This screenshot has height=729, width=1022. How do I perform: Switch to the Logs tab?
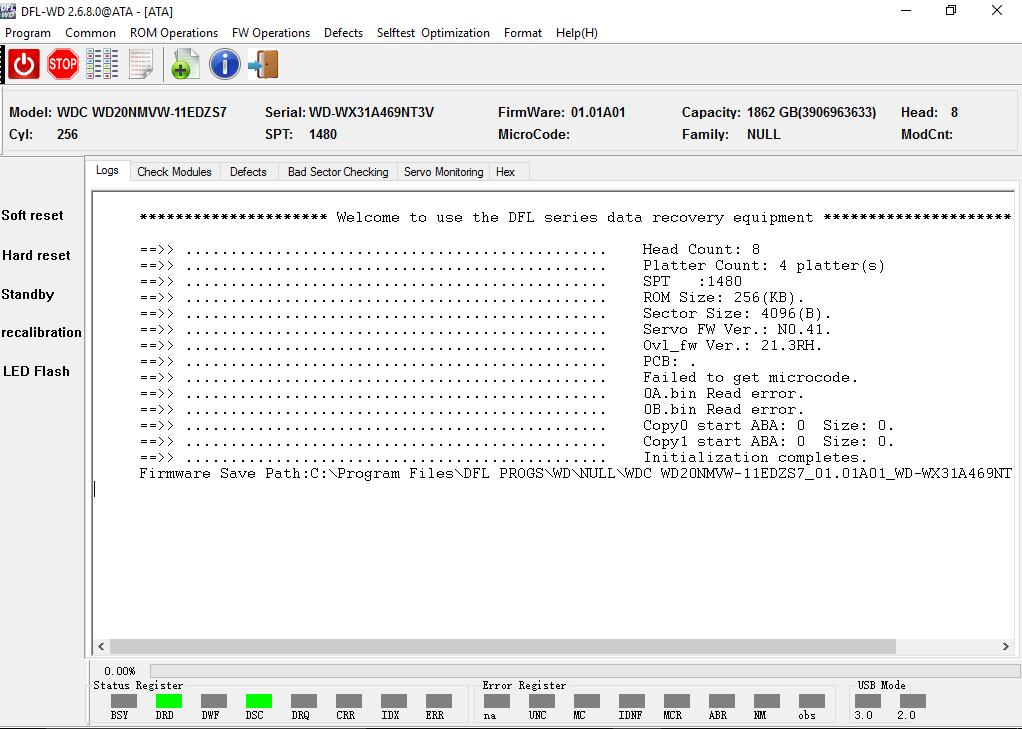click(x=108, y=170)
